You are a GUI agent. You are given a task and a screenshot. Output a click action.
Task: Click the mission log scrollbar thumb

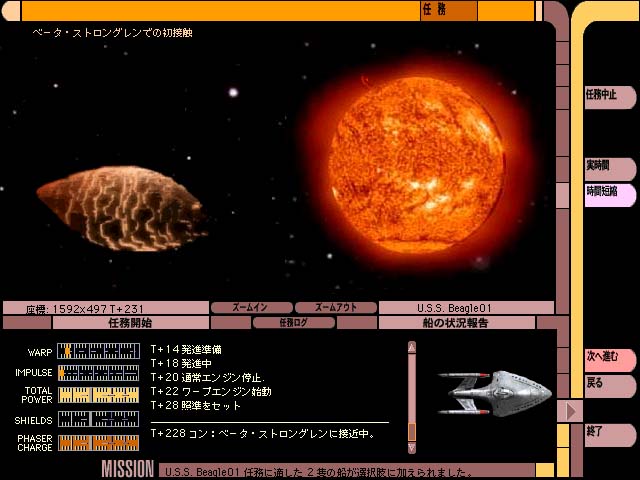(412, 432)
